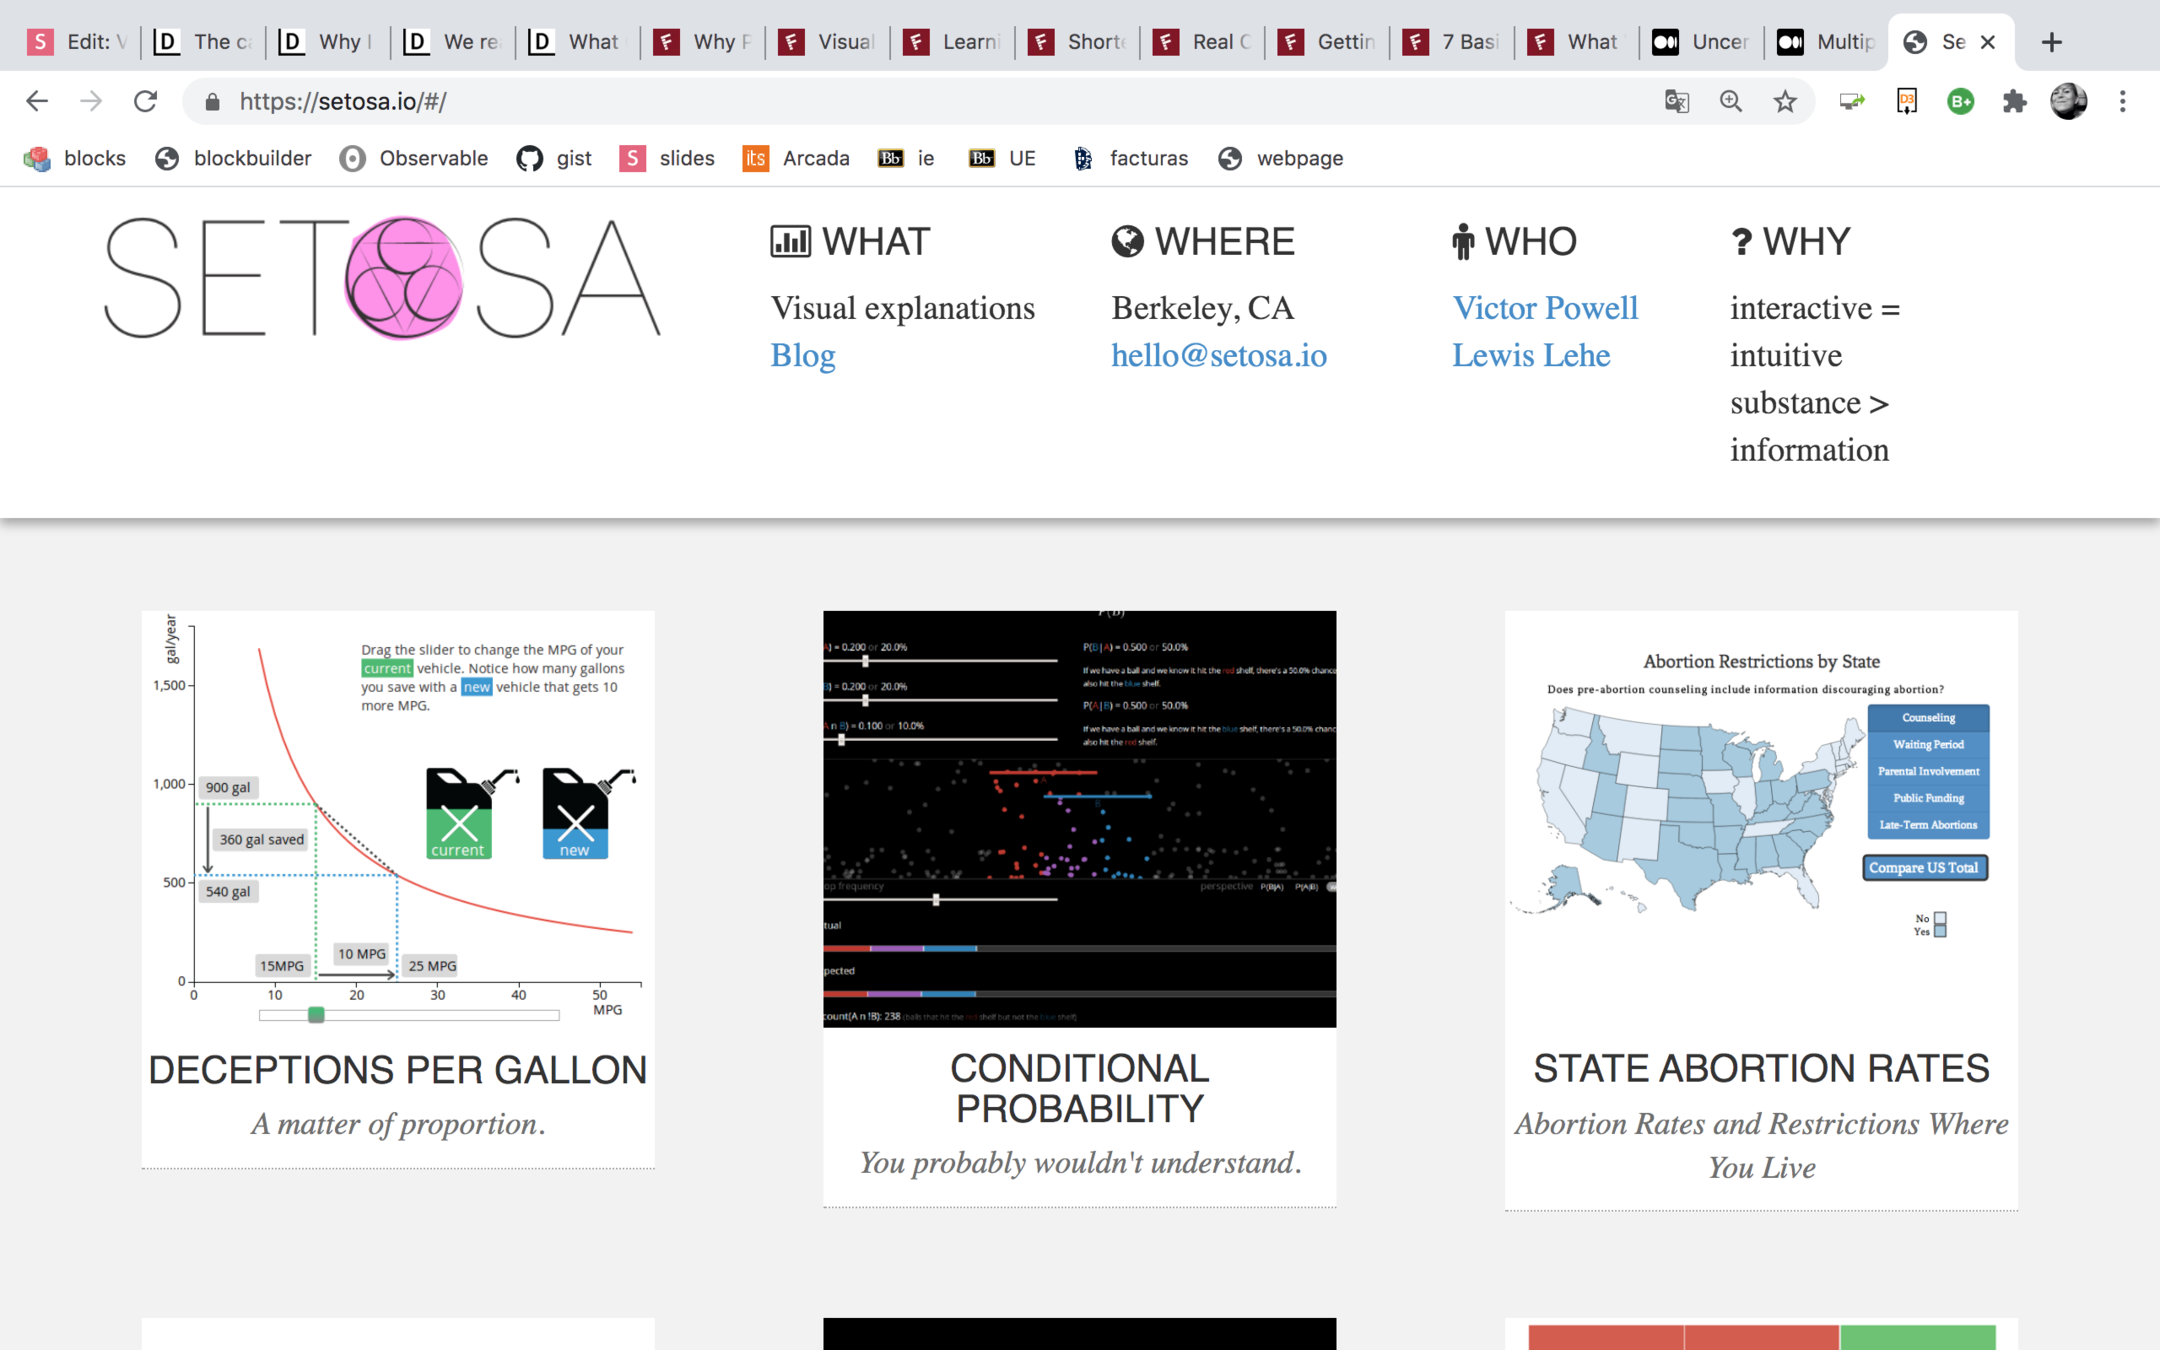This screenshot has width=2160, height=1350.
Task: Open the Conditional Probability thumbnail
Action: tap(1079, 818)
